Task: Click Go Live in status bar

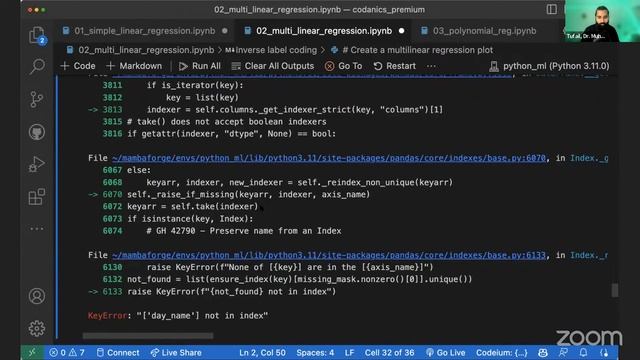Action: [x=445, y=353]
